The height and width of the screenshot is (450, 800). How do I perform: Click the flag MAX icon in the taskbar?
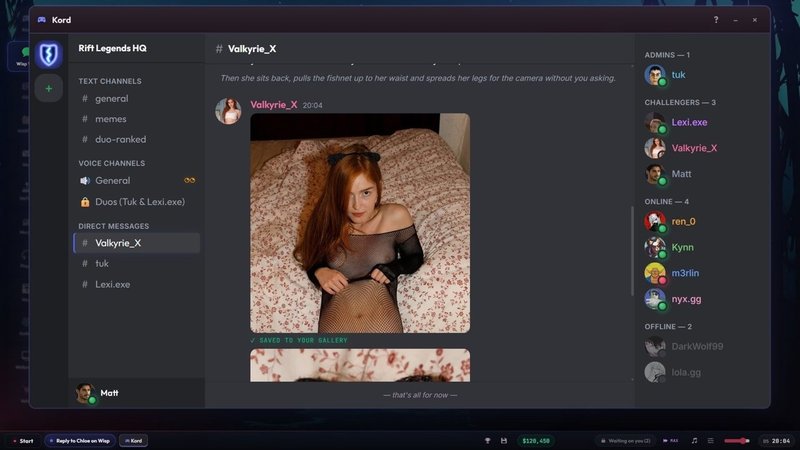tap(670, 441)
